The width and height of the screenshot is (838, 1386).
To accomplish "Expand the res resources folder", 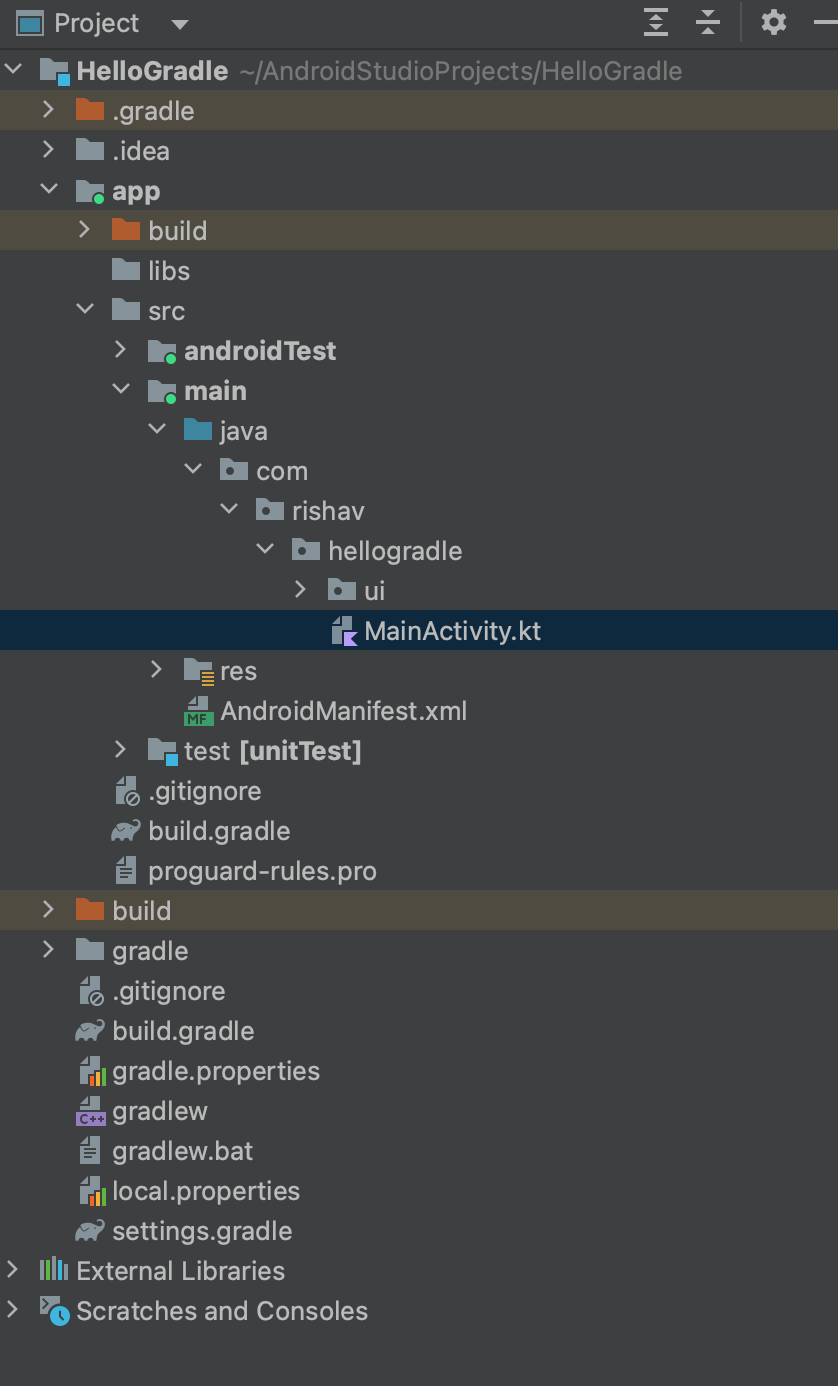I will [x=157, y=671].
